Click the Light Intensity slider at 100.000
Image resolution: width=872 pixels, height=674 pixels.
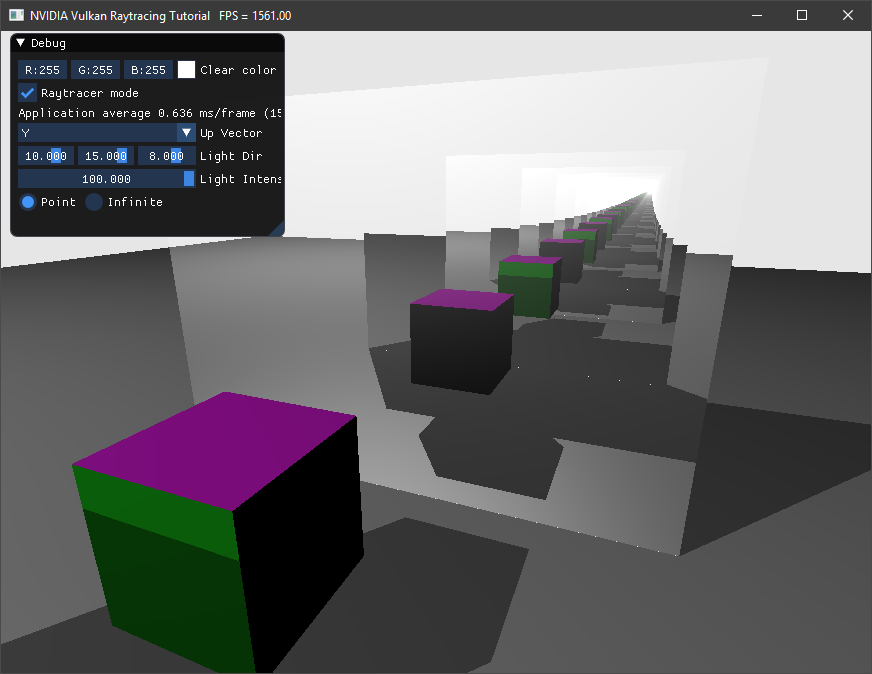click(x=106, y=179)
